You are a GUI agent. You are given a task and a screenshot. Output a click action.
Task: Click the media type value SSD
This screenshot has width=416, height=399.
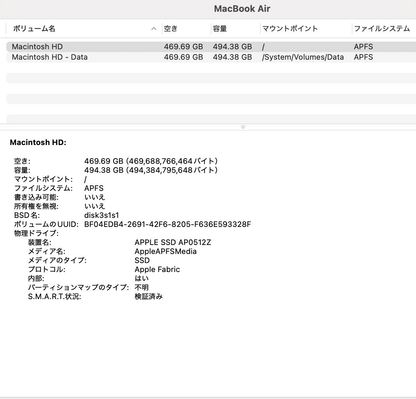(x=142, y=260)
